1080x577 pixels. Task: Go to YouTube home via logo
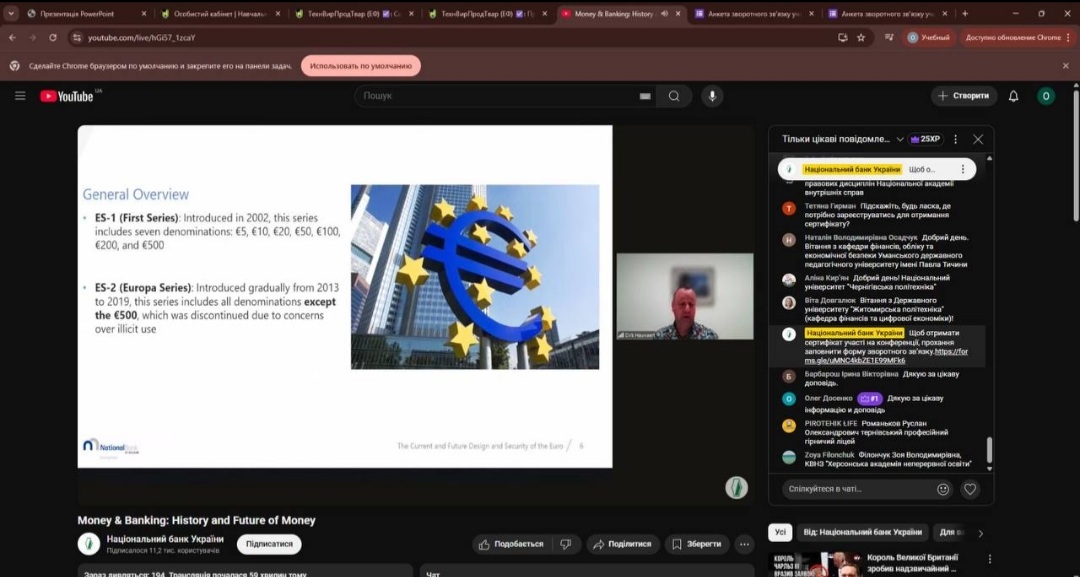(x=67, y=96)
